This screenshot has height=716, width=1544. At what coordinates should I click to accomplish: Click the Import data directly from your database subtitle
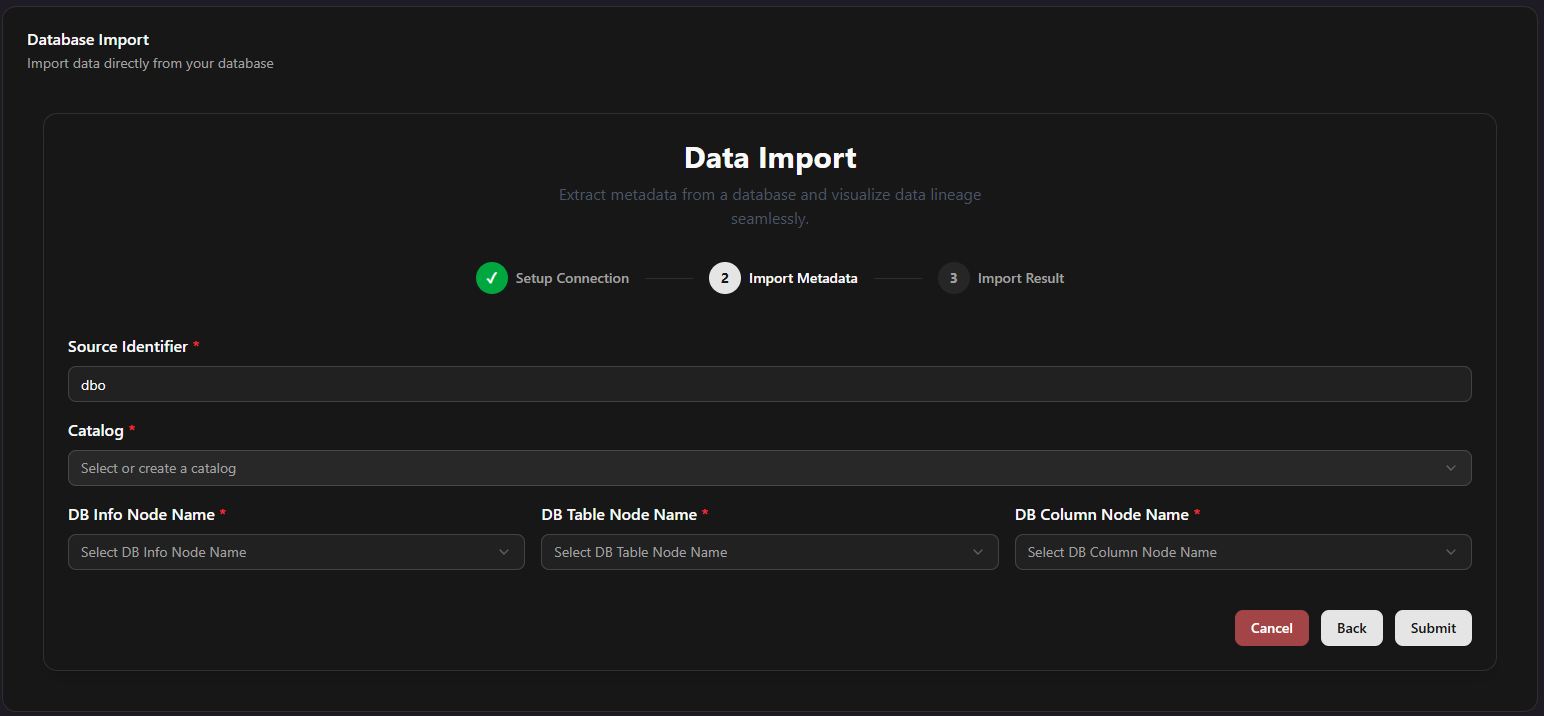(150, 63)
